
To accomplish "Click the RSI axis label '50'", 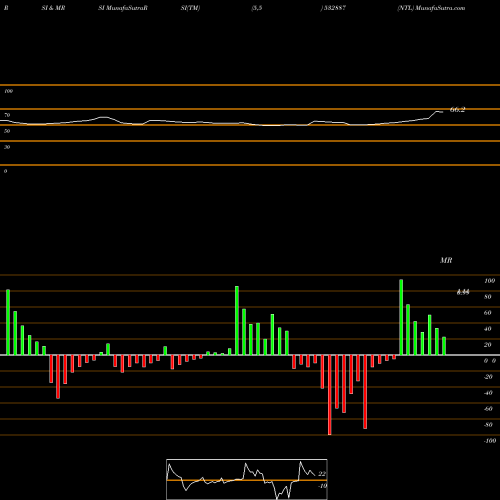I will pyautogui.click(x=7, y=131).
